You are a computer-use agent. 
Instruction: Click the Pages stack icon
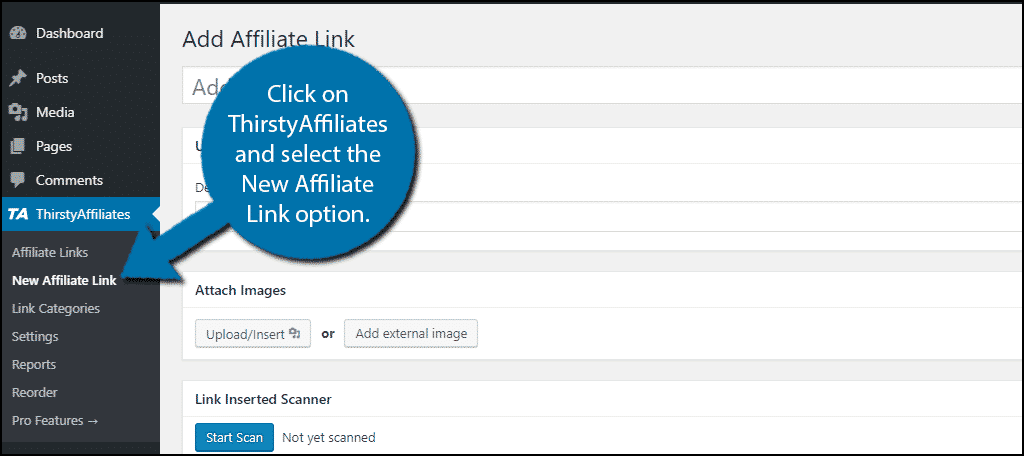tap(18, 146)
